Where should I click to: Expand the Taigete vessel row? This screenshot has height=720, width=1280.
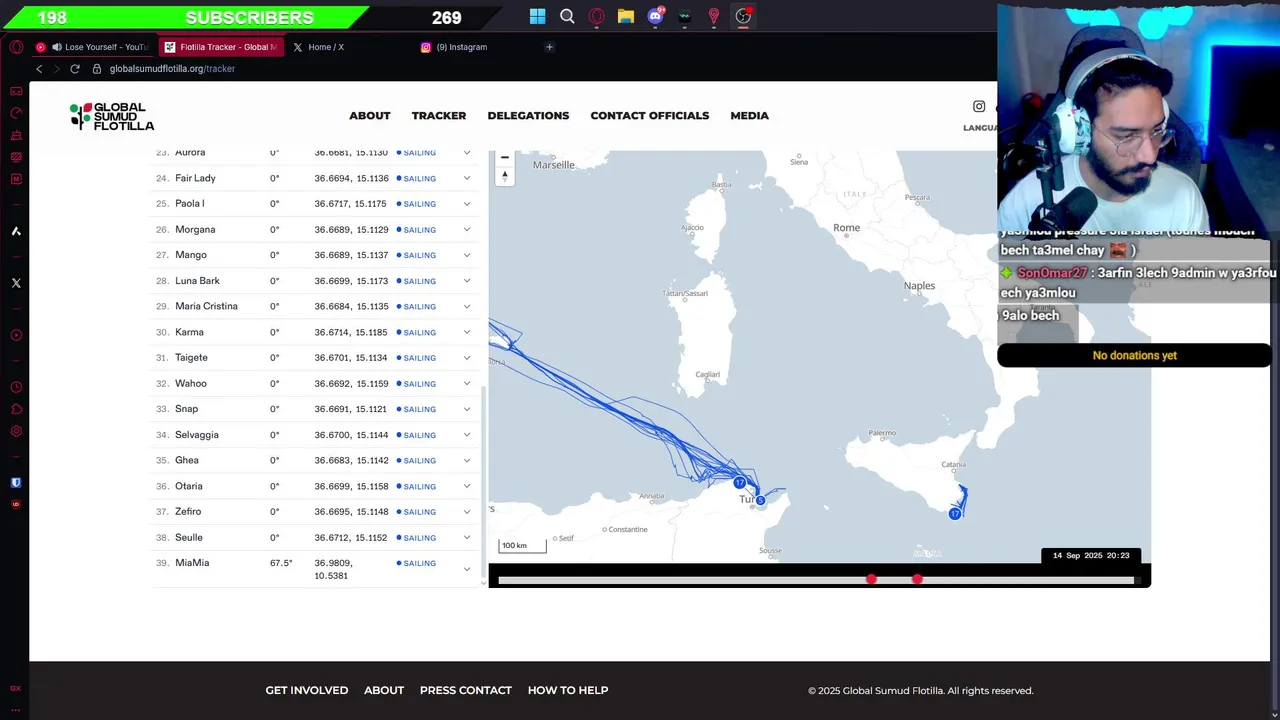pos(467,358)
